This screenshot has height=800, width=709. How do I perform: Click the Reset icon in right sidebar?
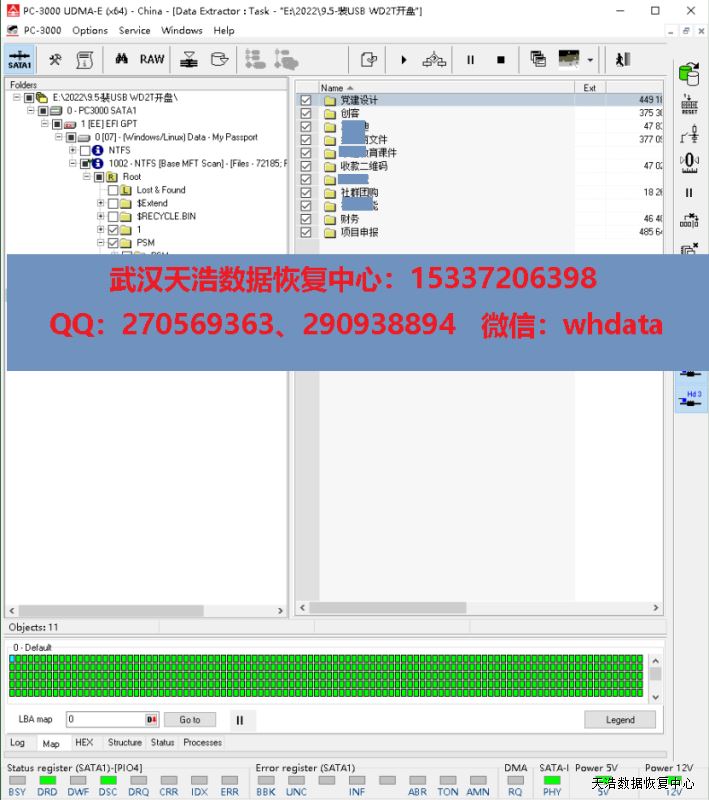click(689, 104)
